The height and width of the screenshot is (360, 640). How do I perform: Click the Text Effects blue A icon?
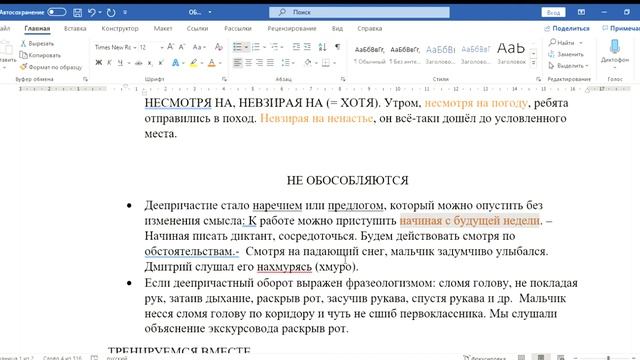coord(176,63)
